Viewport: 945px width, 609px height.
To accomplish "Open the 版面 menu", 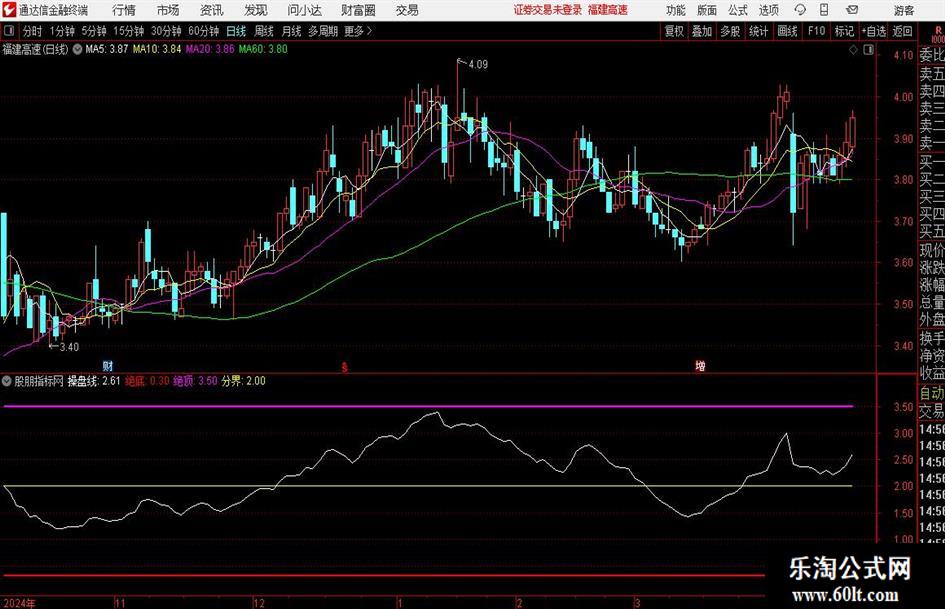I will (x=707, y=10).
